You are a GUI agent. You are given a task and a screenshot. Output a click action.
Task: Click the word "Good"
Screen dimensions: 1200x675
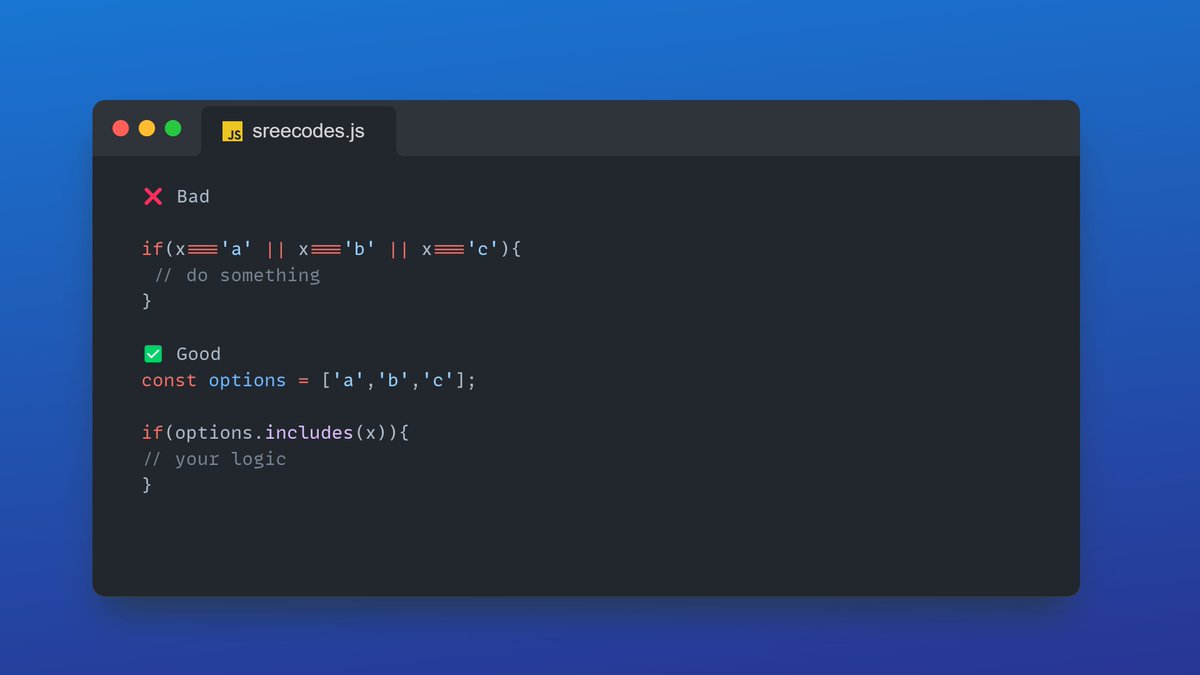click(x=198, y=354)
